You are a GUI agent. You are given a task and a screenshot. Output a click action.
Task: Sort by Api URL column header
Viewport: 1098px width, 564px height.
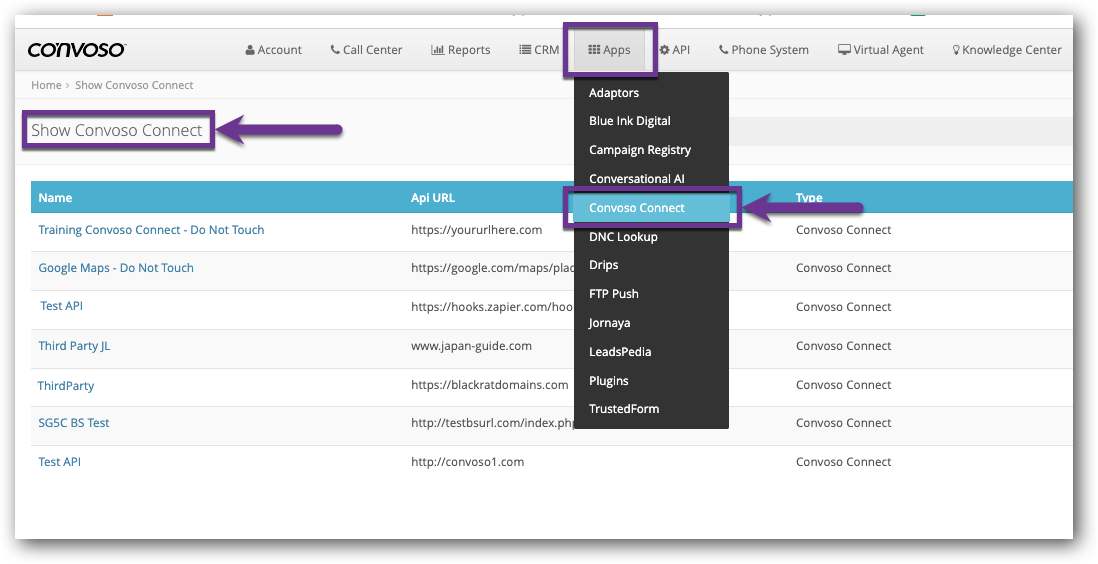coord(433,198)
